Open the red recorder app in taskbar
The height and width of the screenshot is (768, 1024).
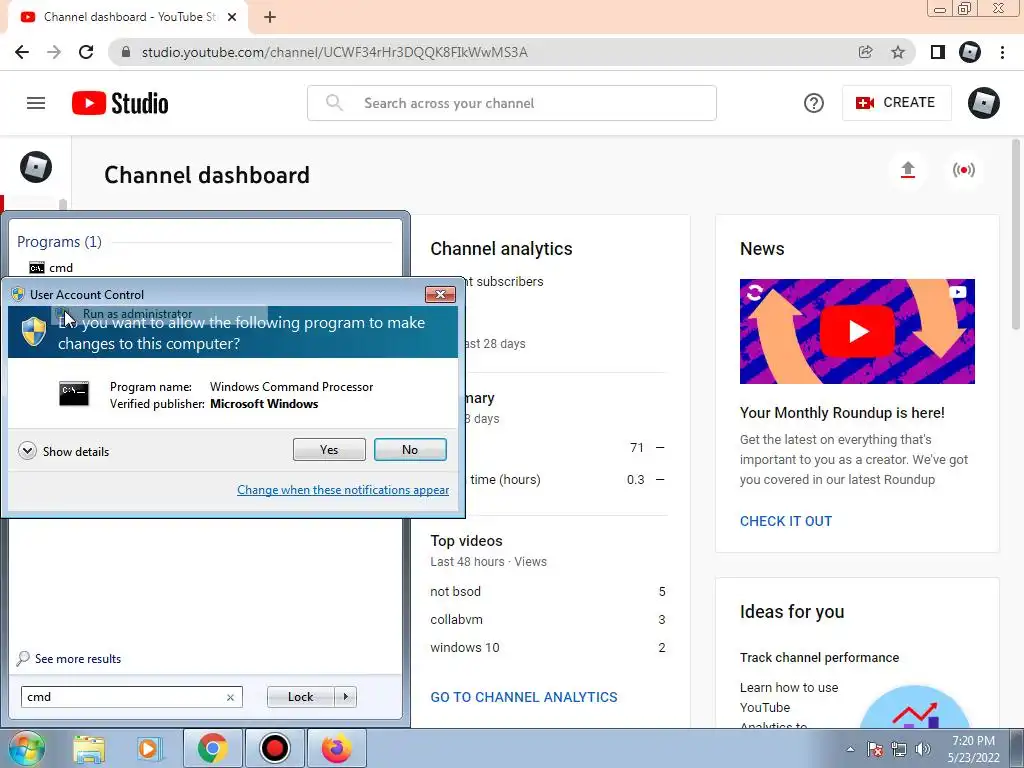(x=274, y=748)
